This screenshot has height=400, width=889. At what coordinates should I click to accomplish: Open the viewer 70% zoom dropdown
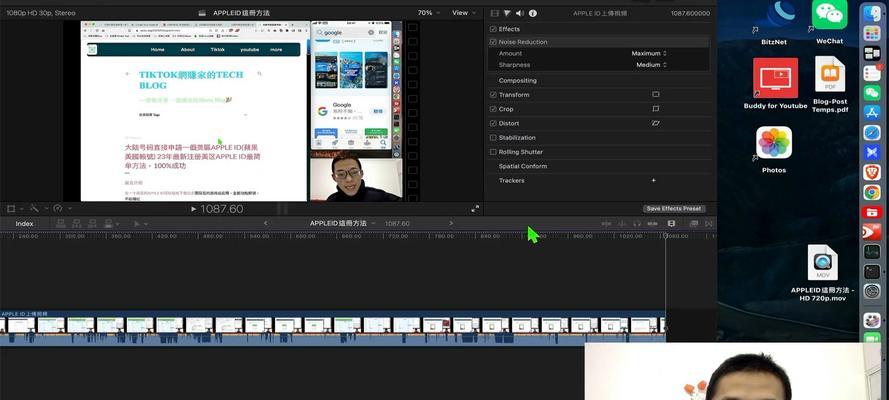pyautogui.click(x=428, y=12)
